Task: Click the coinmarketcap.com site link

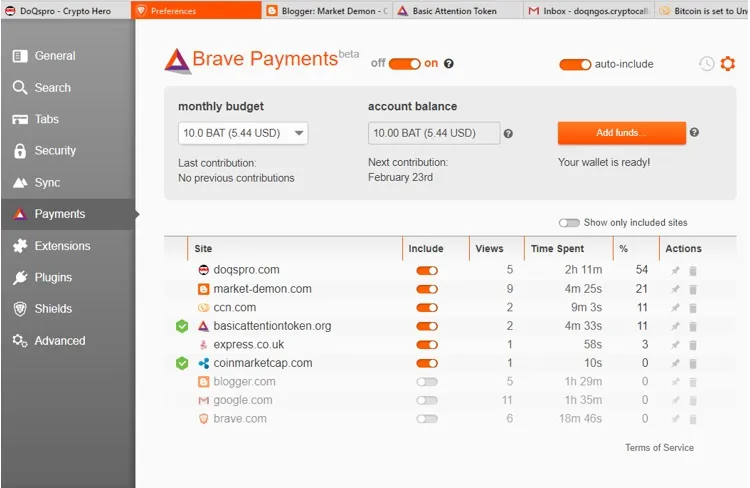Action: [x=263, y=363]
